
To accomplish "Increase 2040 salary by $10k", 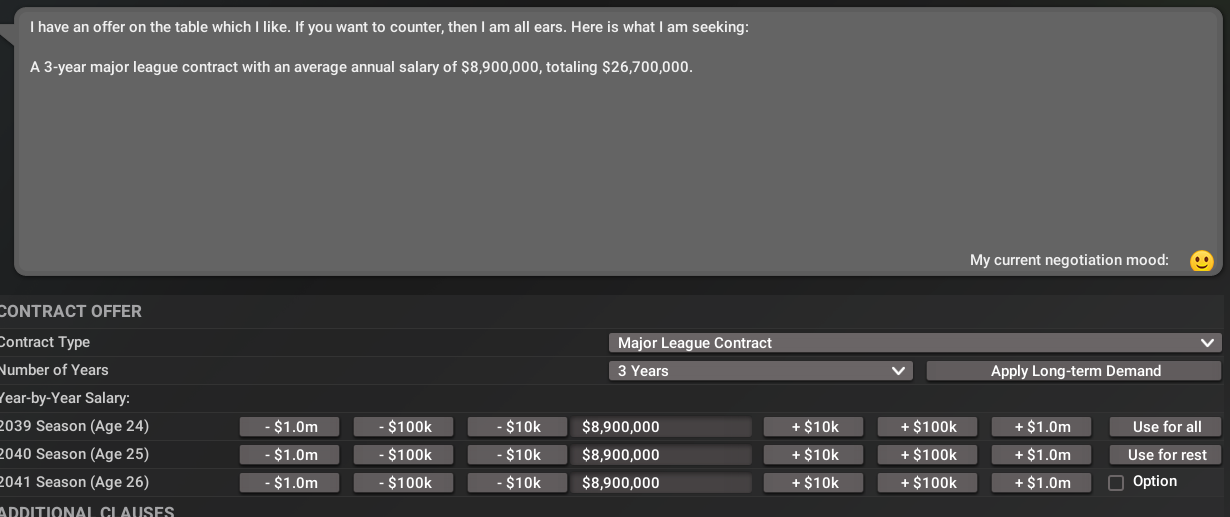I will (x=814, y=455).
